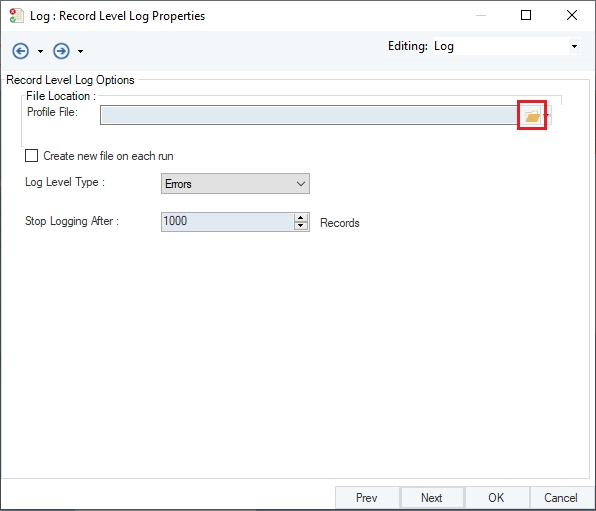
Task: Click the Next button
Action: click(432, 498)
